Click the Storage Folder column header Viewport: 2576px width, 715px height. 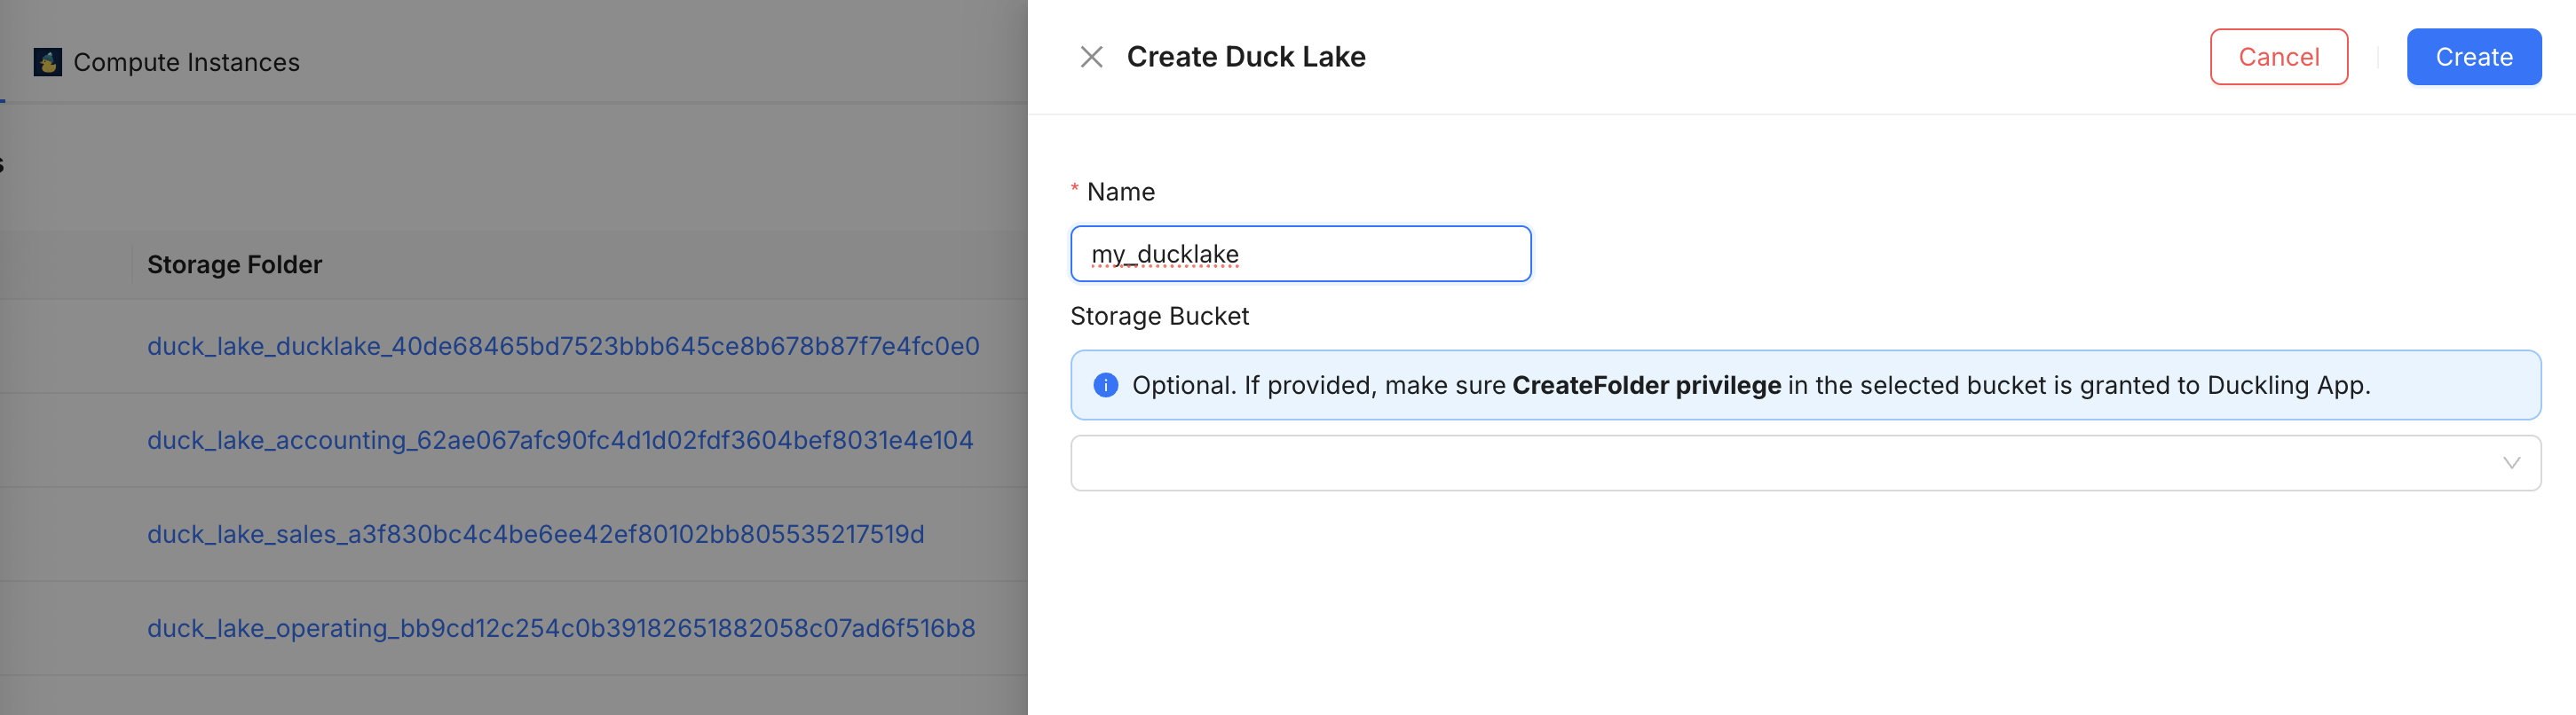click(x=234, y=265)
